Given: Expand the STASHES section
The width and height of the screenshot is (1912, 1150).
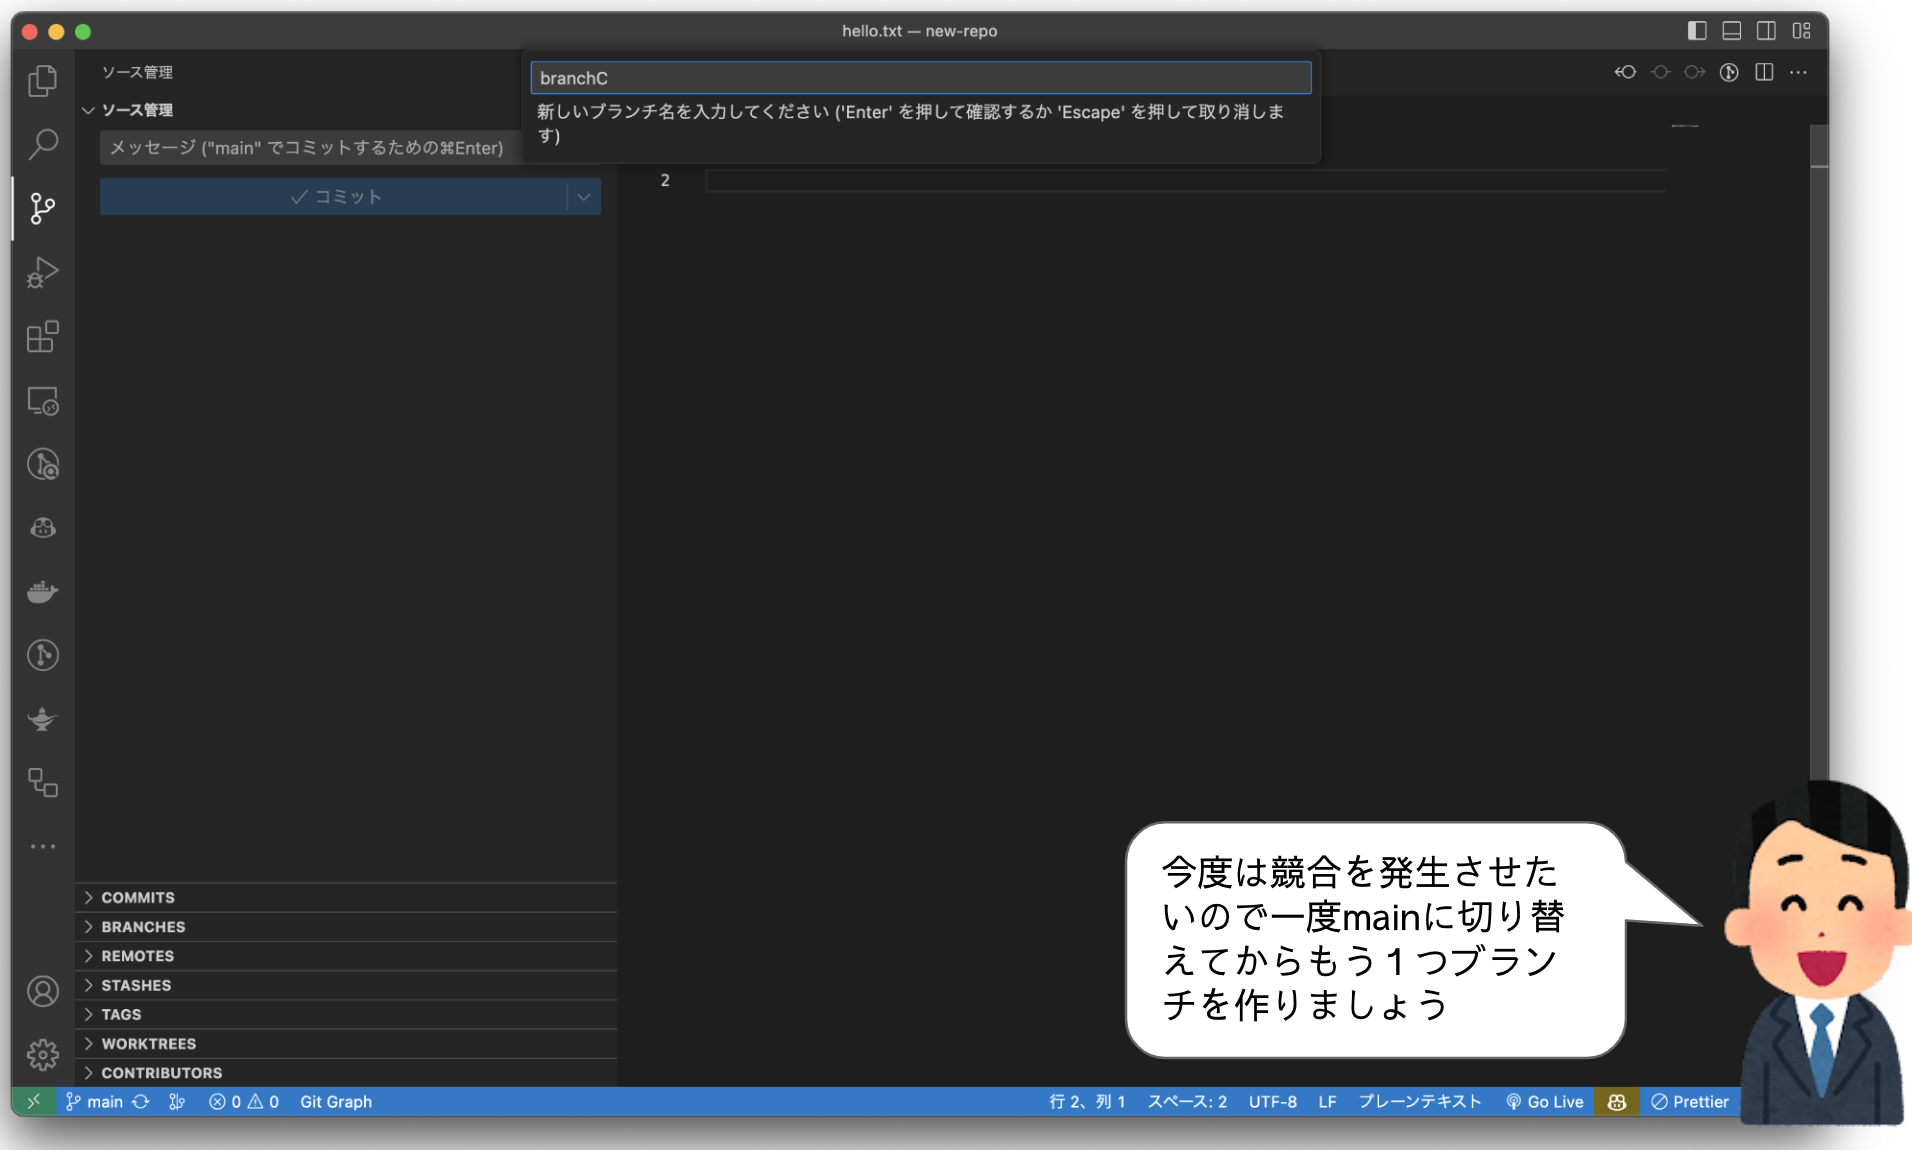Looking at the screenshot, I should pyautogui.click(x=137, y=985).
